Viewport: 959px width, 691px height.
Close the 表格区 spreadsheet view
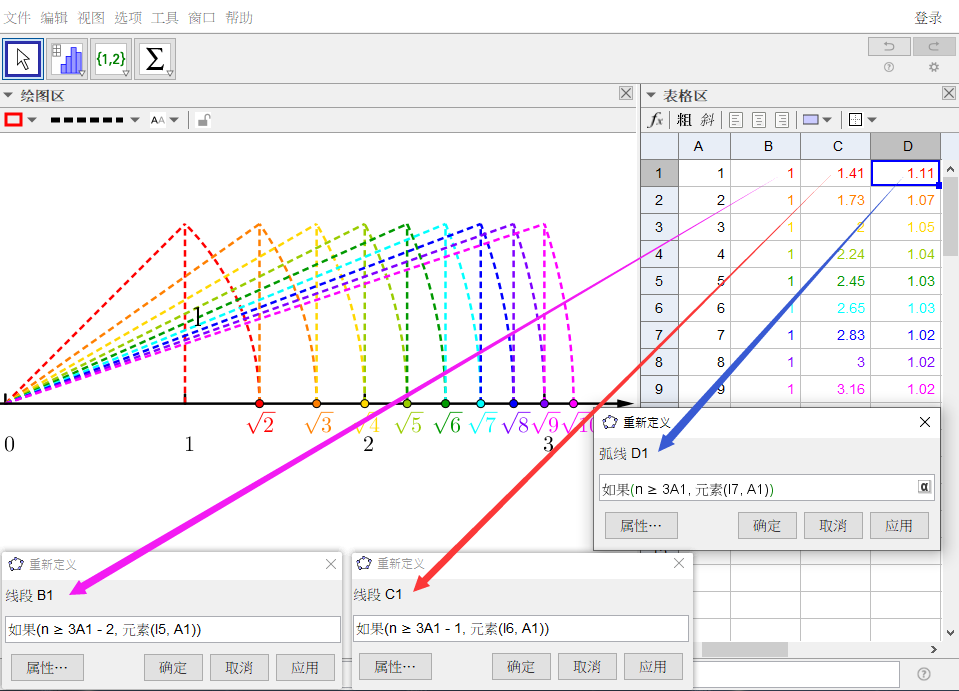pyautogui.click(x=949, y=93)
